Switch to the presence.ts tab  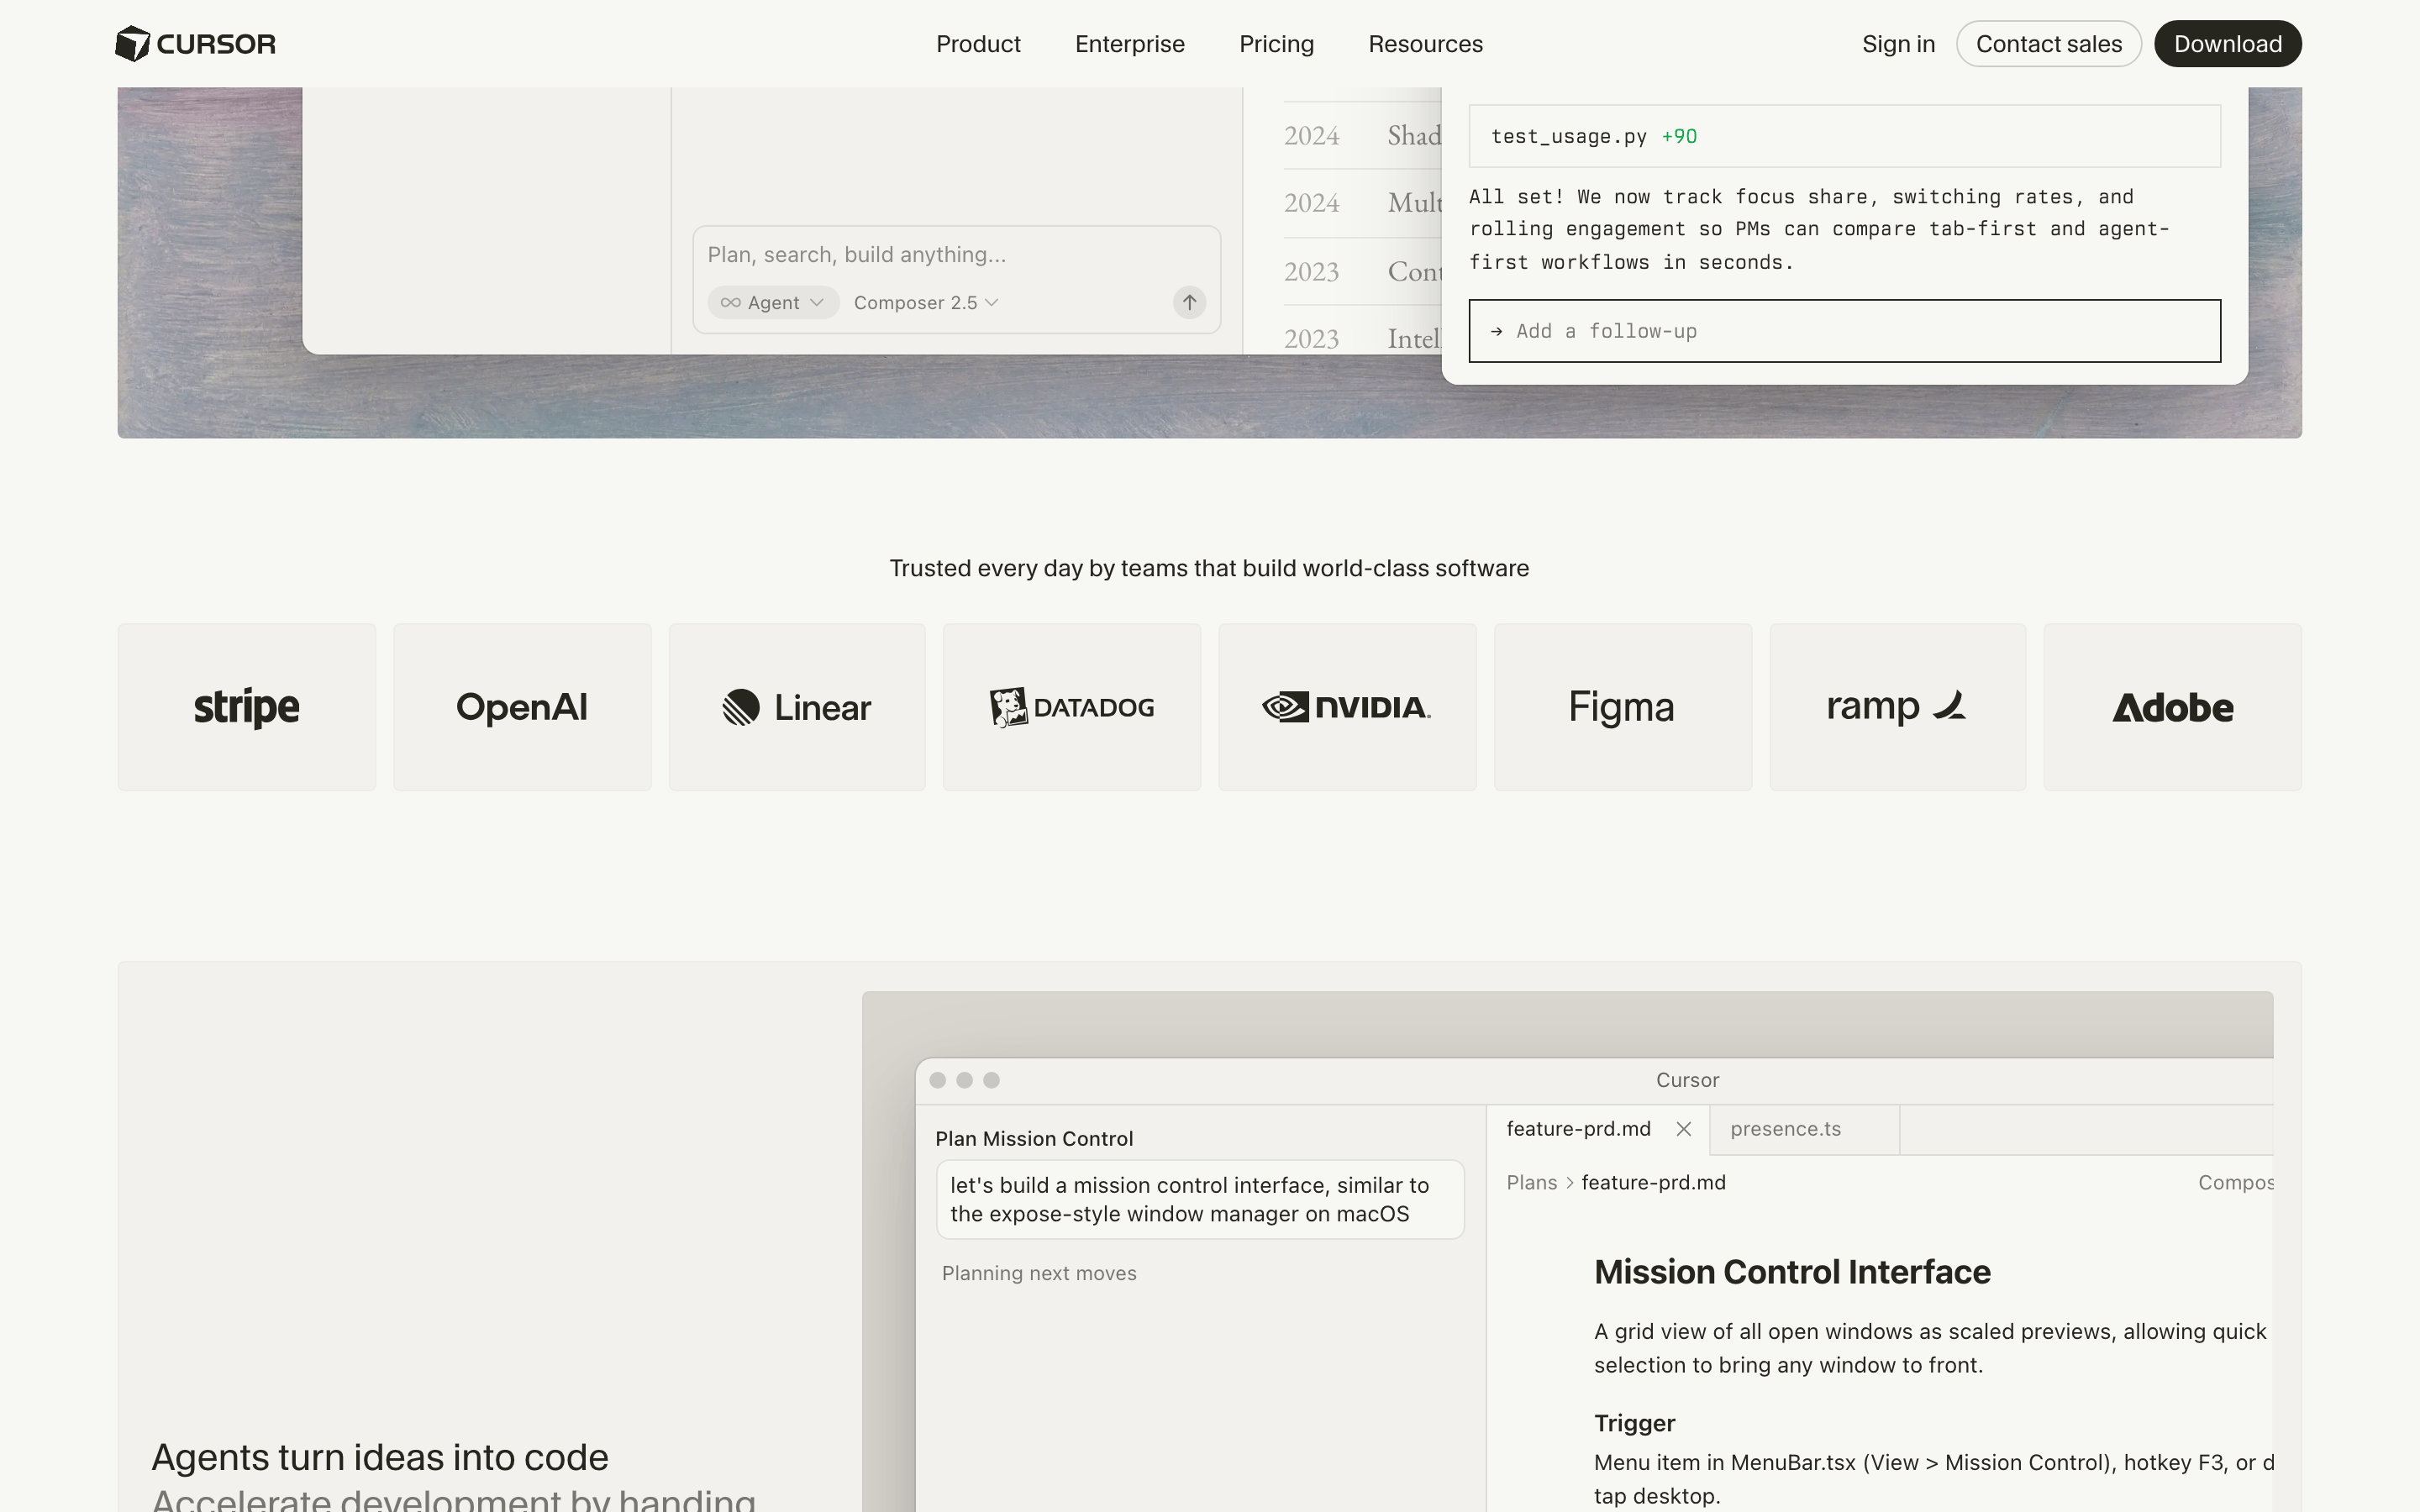pos(1805,1129)
